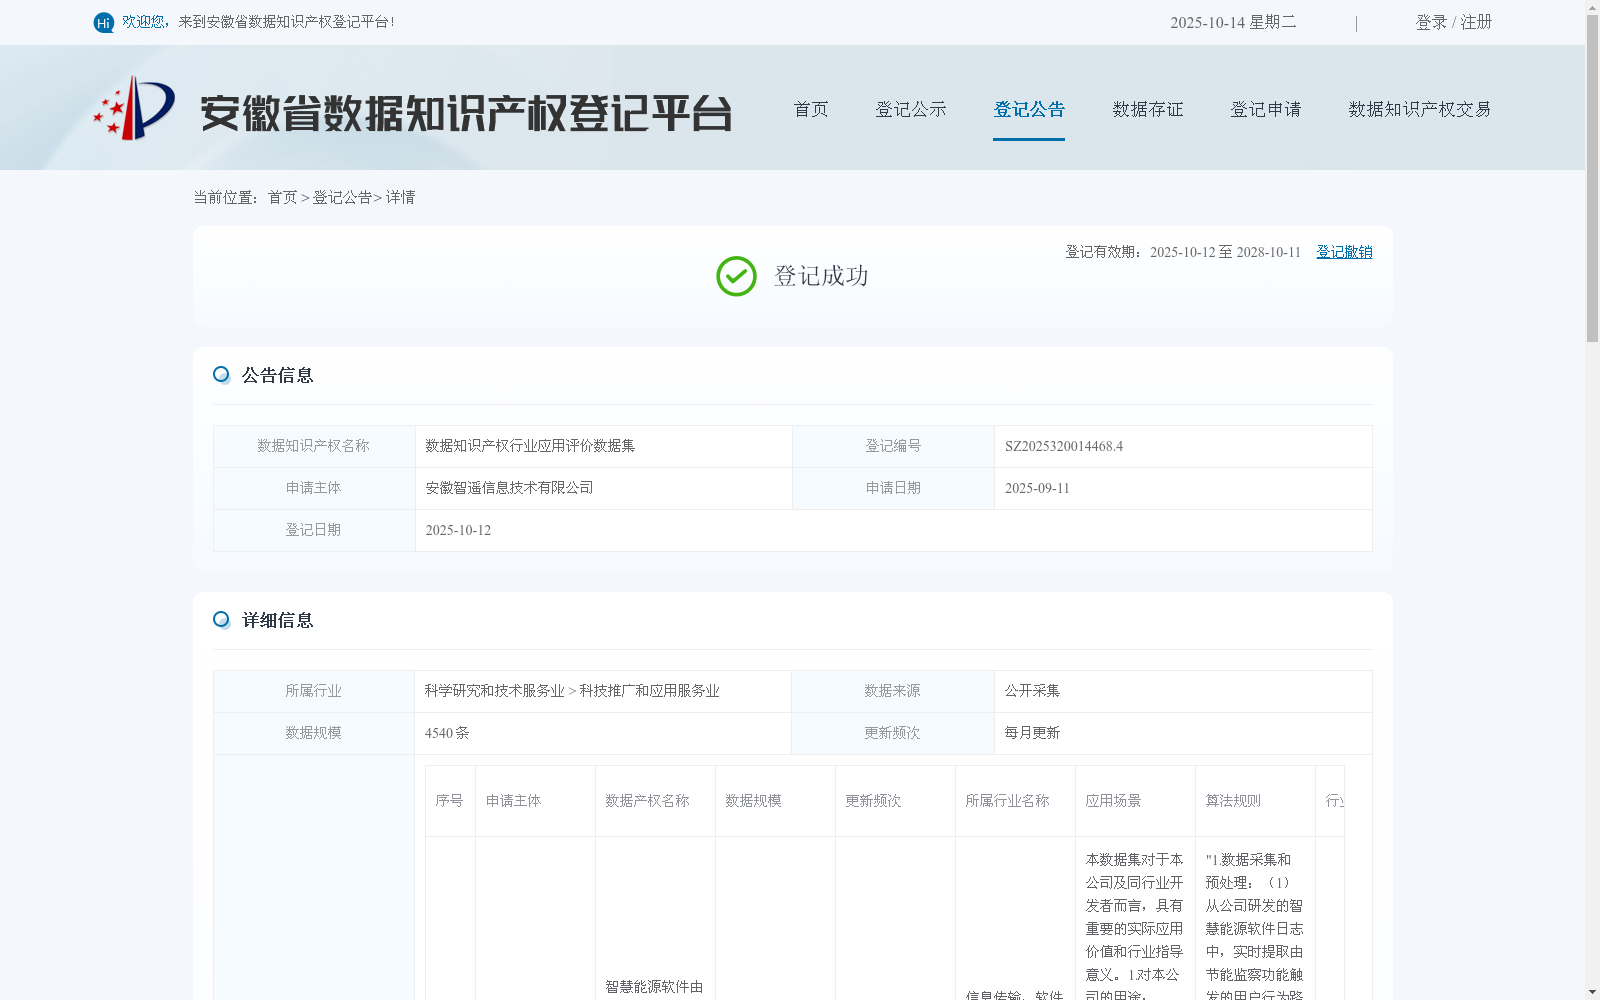
Task: Go to 登记公示 nav tab
Action: pyautogui.click(x=911, y=109)
